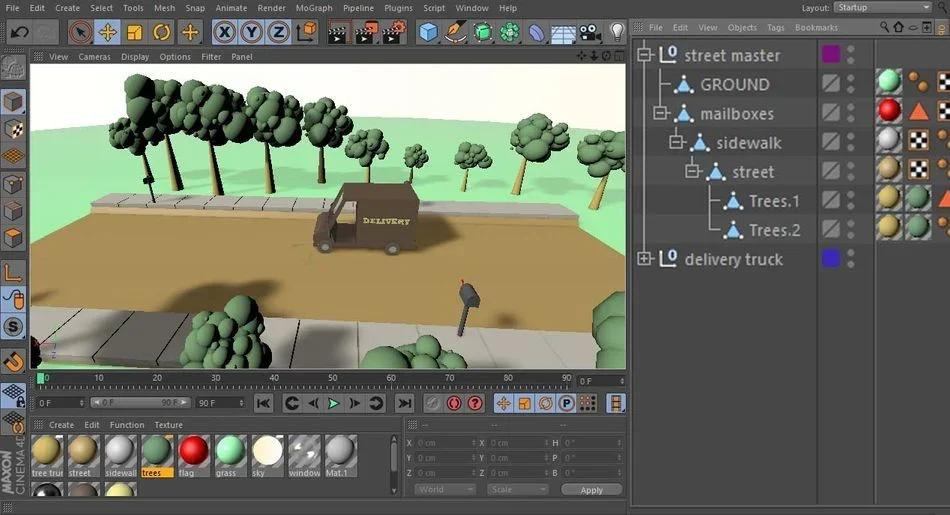Open Material Manager Texture menu
The image size is (950, 515).
click(x=168, y=425)
